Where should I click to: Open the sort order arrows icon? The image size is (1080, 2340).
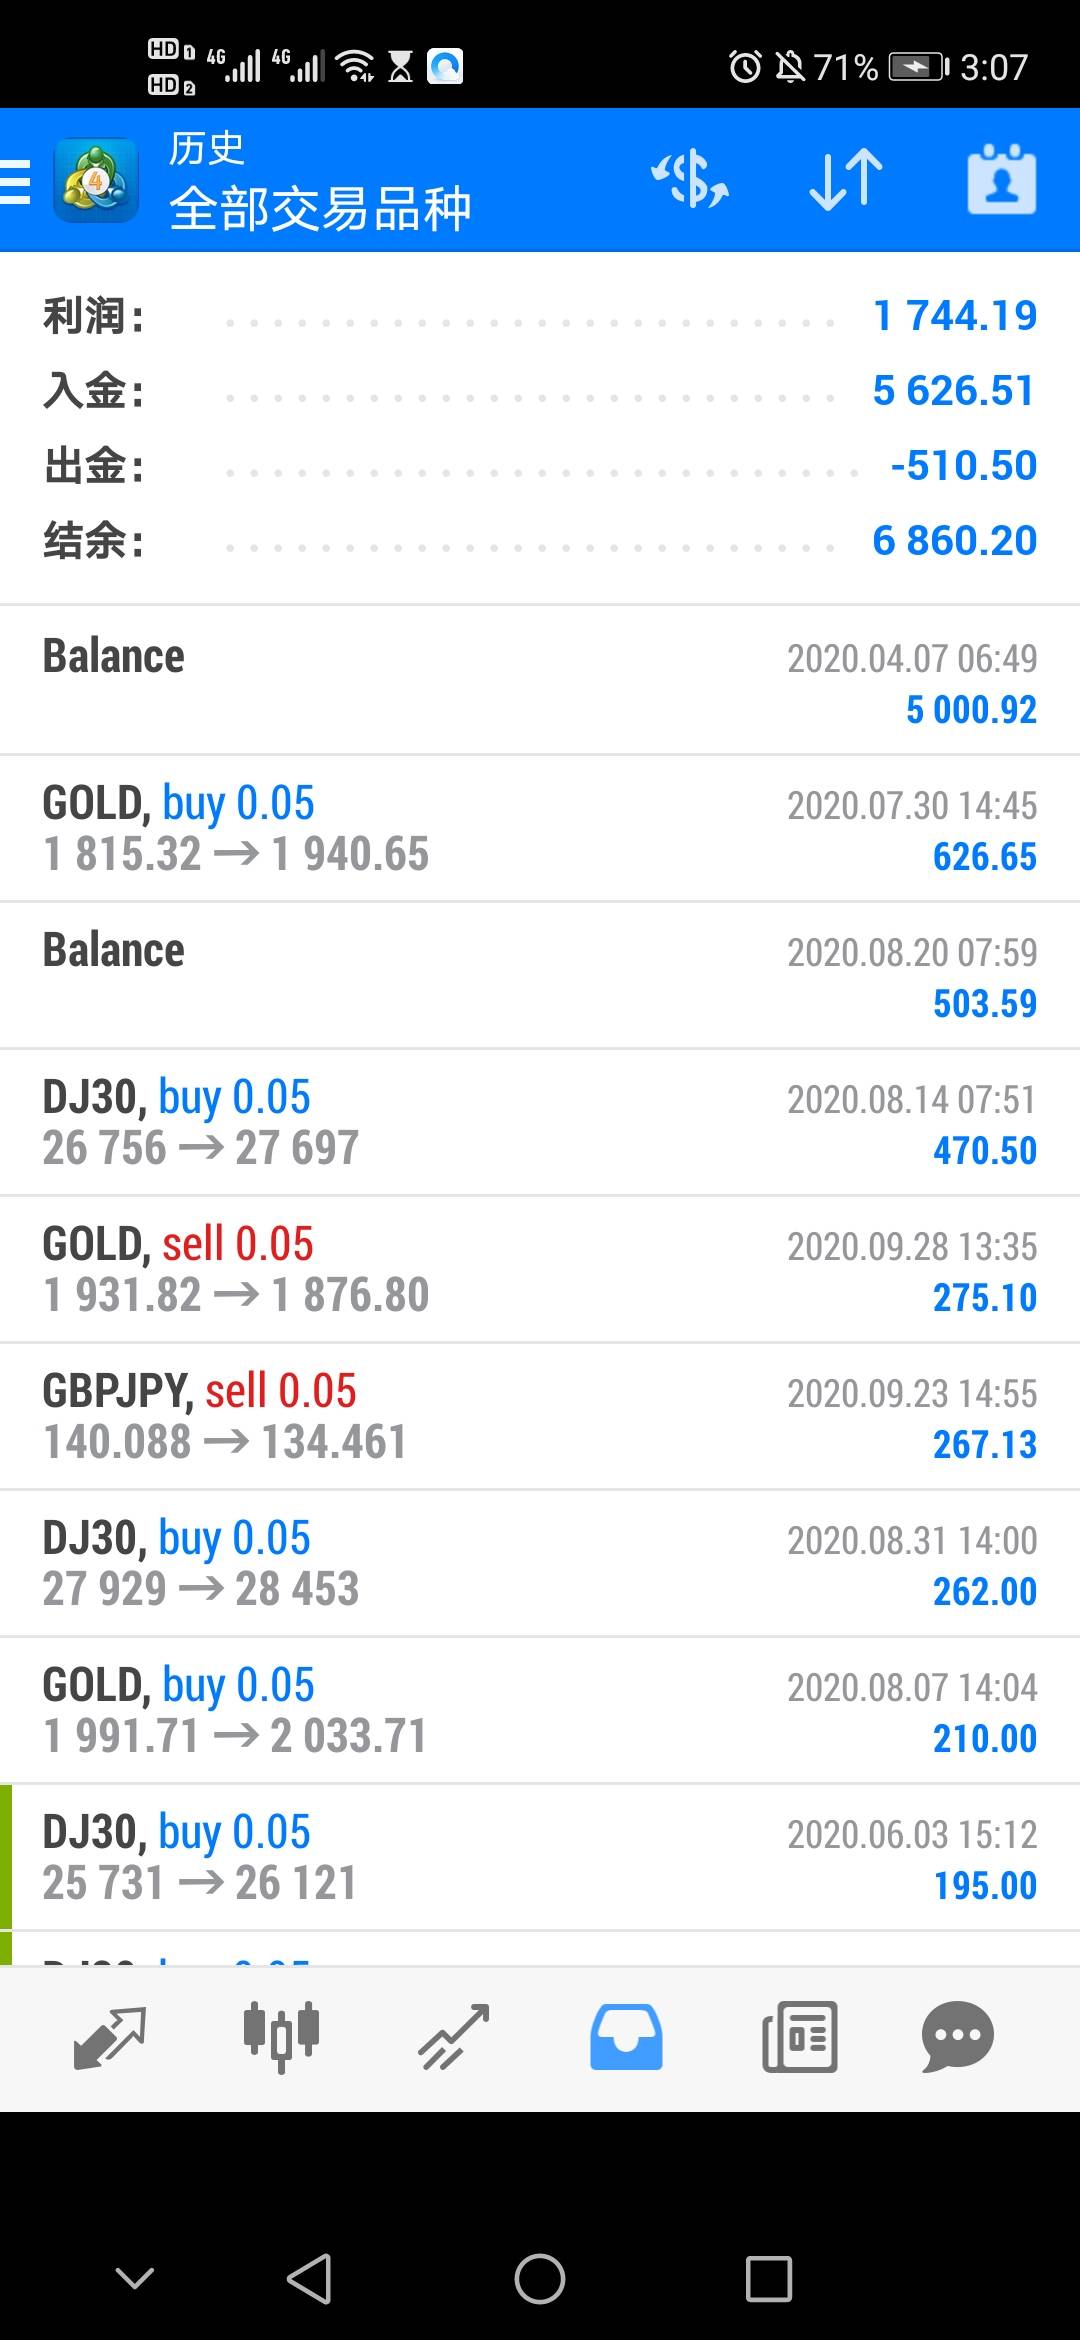[846, 180]
